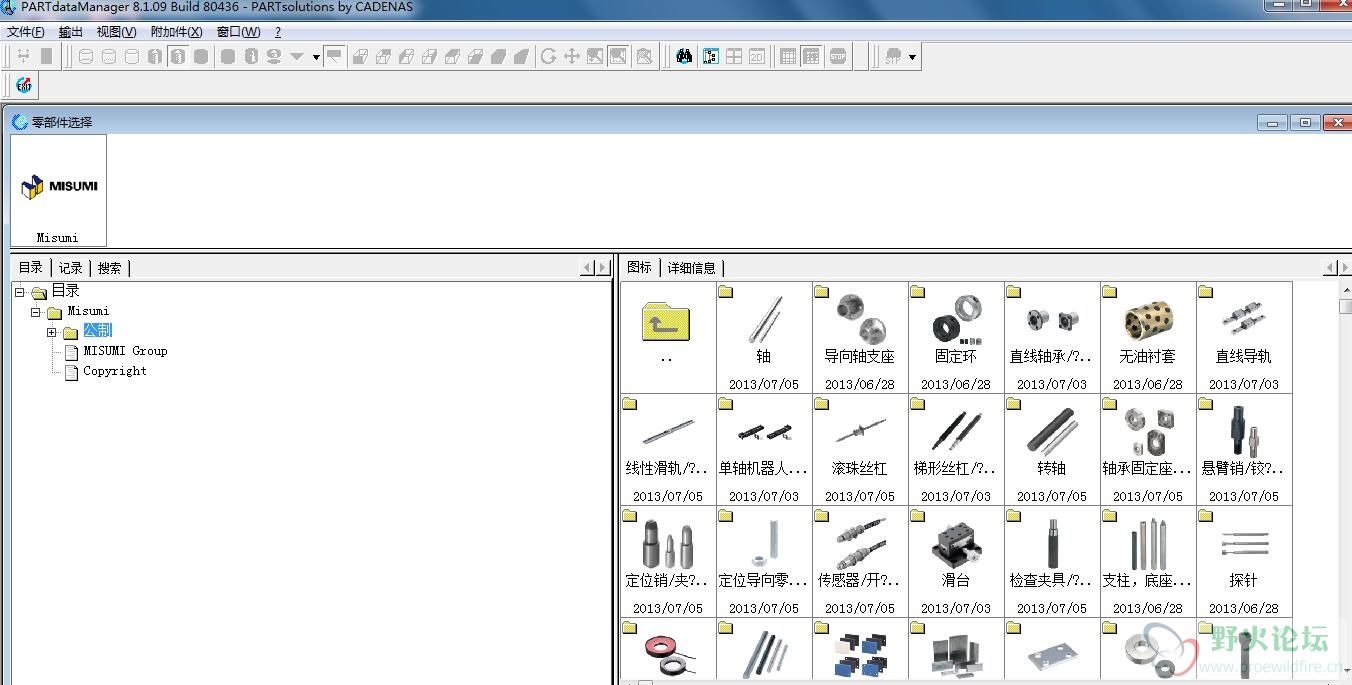Toggle the tree structure view toolbar icon
The image size is (1352, 685).
coord(710,56)
